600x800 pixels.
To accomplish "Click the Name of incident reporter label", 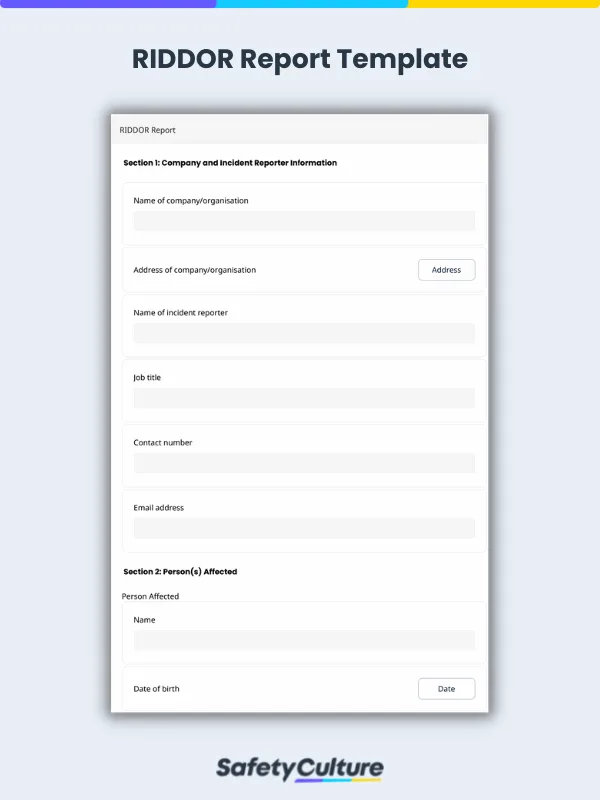I will point(180,313).
